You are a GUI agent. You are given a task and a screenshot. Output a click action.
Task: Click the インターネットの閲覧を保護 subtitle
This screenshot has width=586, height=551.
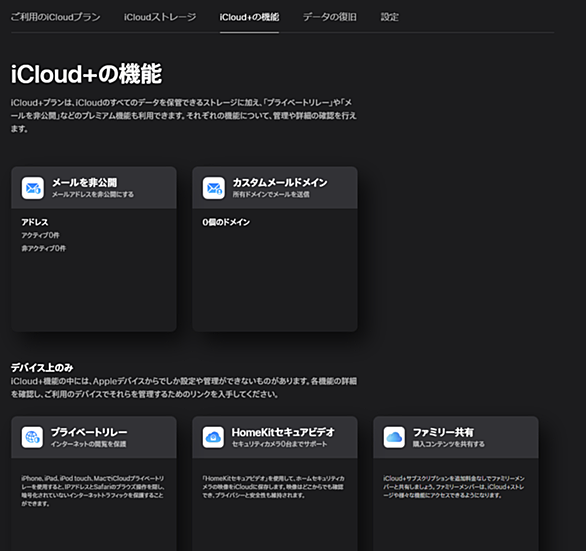[89, 444]
